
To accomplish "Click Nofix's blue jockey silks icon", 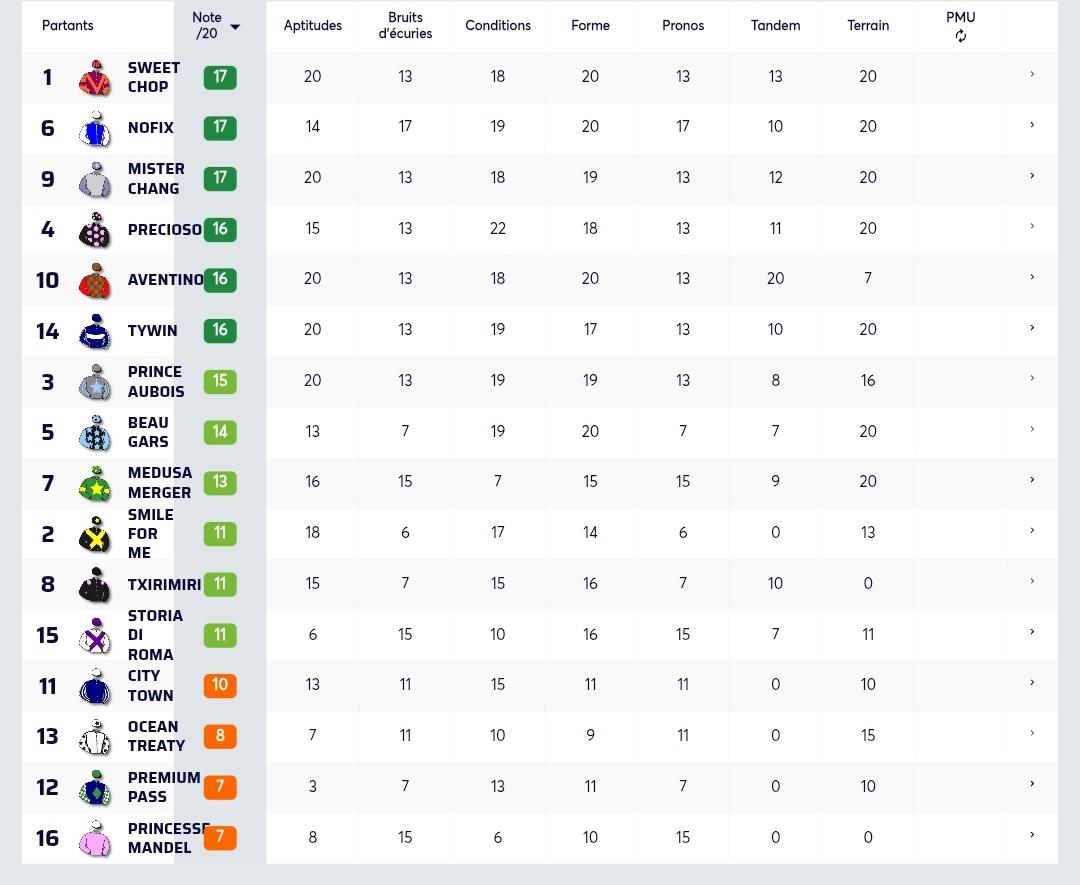I will tap(96, 128).
